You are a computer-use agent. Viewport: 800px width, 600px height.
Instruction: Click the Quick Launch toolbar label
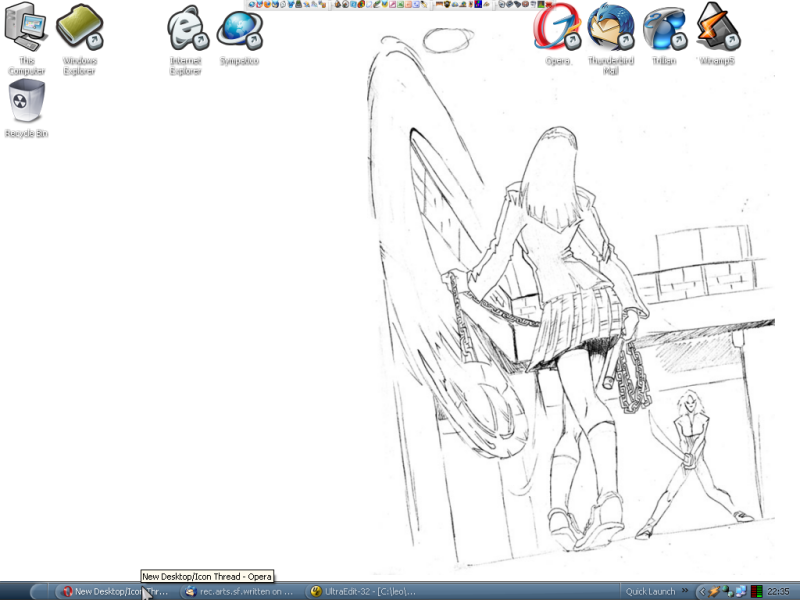(x=650, y=591)
